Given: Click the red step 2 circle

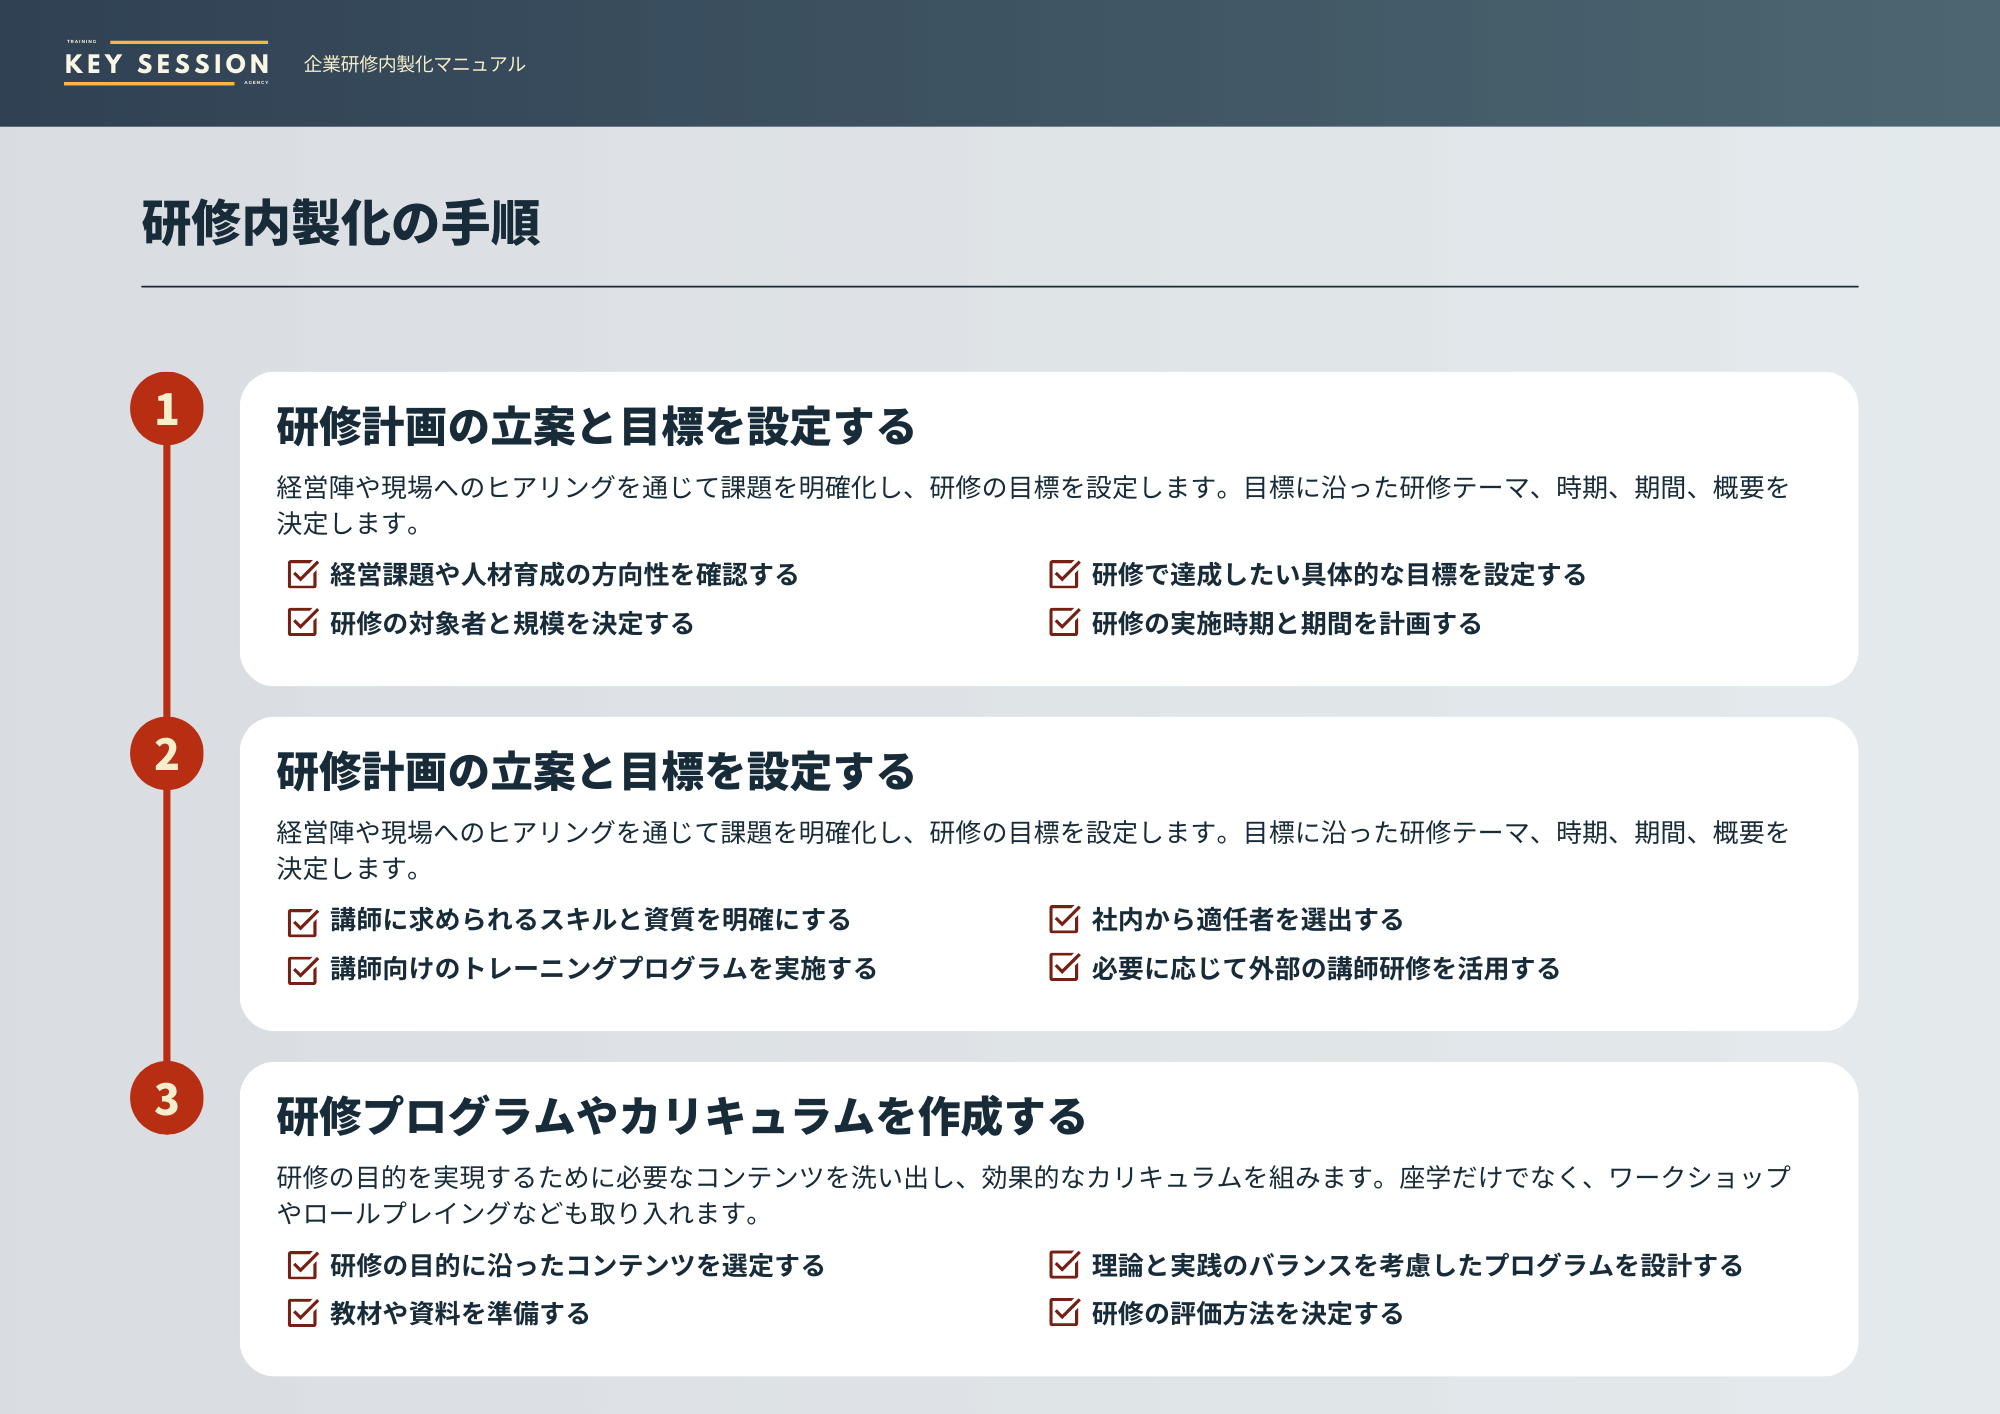Looking at the screenshot, I should coord(167,754).
